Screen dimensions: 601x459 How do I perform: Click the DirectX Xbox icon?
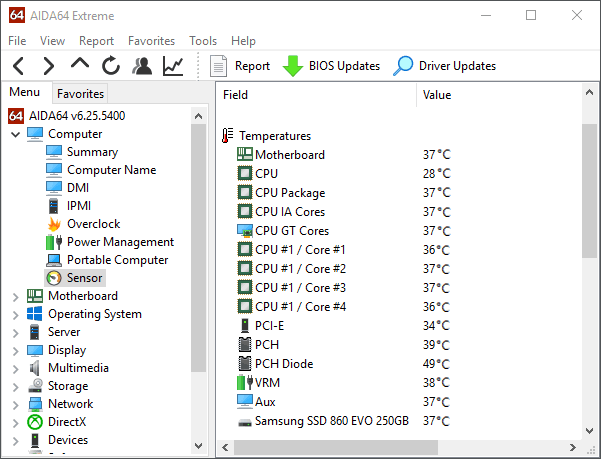click(x=34, y=422)
